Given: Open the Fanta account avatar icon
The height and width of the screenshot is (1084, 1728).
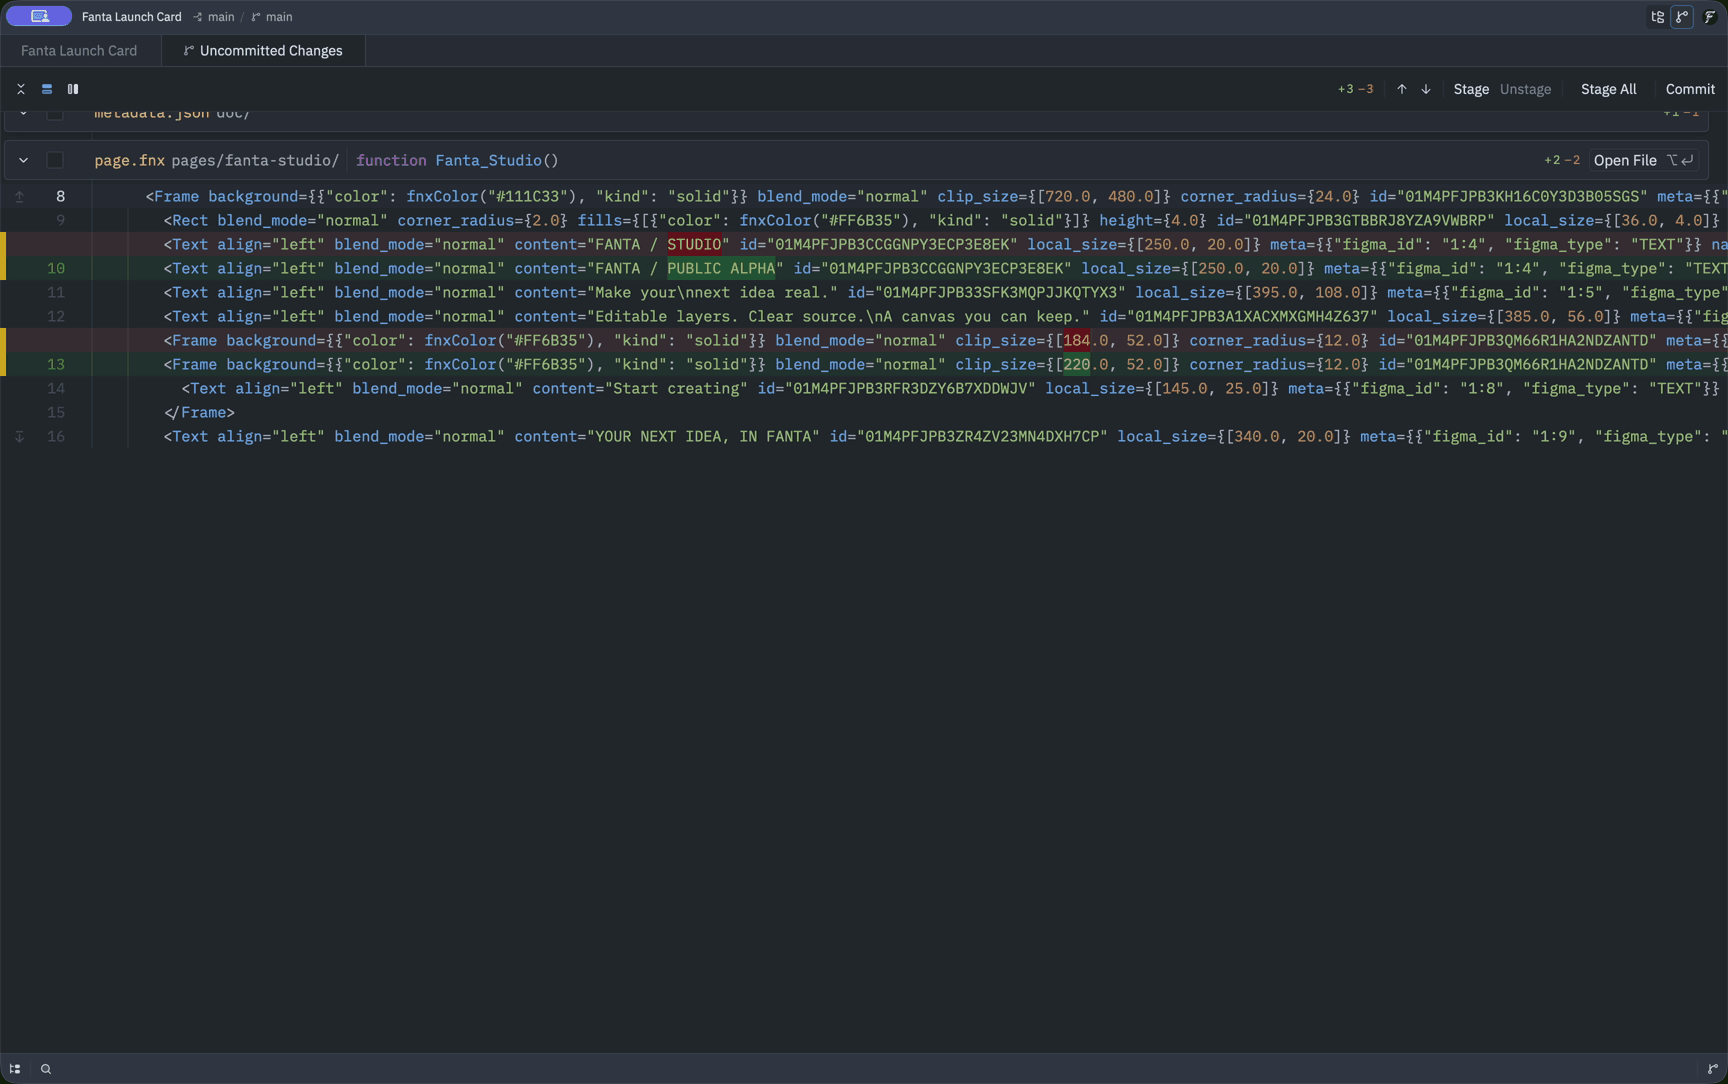Looking at the screenshot, I should coord(1710,17).
